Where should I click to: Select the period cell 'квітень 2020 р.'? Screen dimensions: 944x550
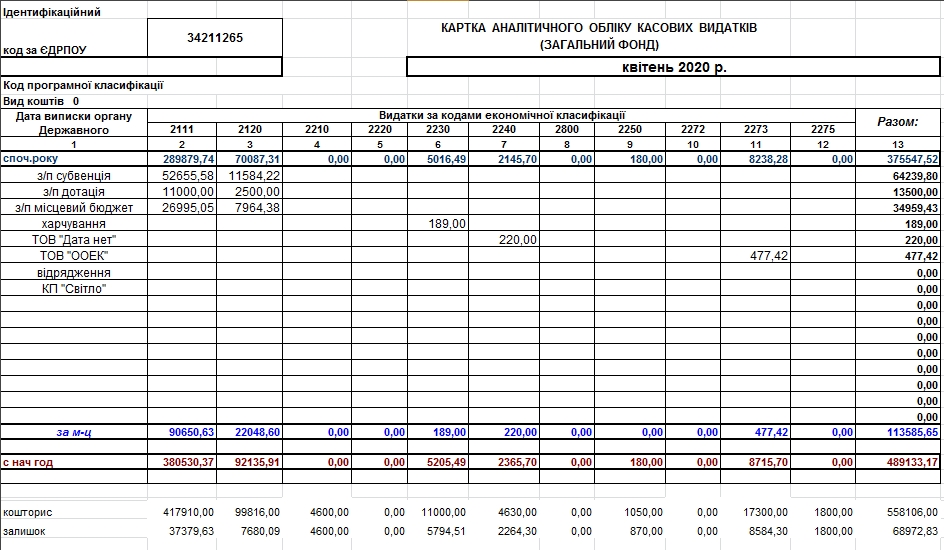(674, 67)
